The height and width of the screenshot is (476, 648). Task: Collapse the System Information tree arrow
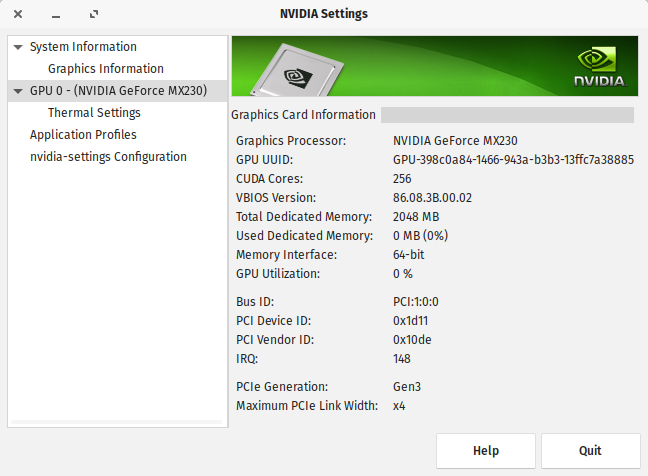click(18, 47)
